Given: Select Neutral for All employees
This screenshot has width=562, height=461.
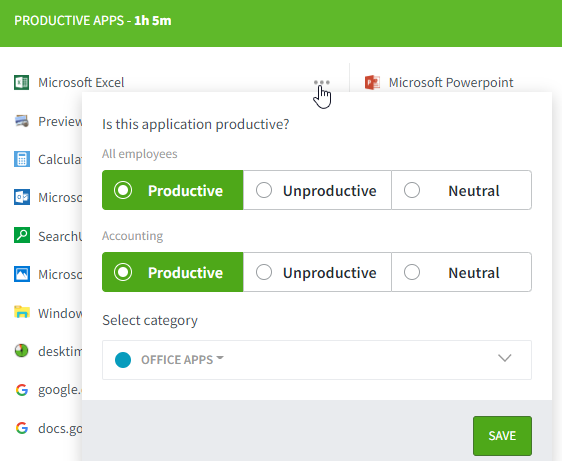Looking at the screenshot, I should click(462, 190).
